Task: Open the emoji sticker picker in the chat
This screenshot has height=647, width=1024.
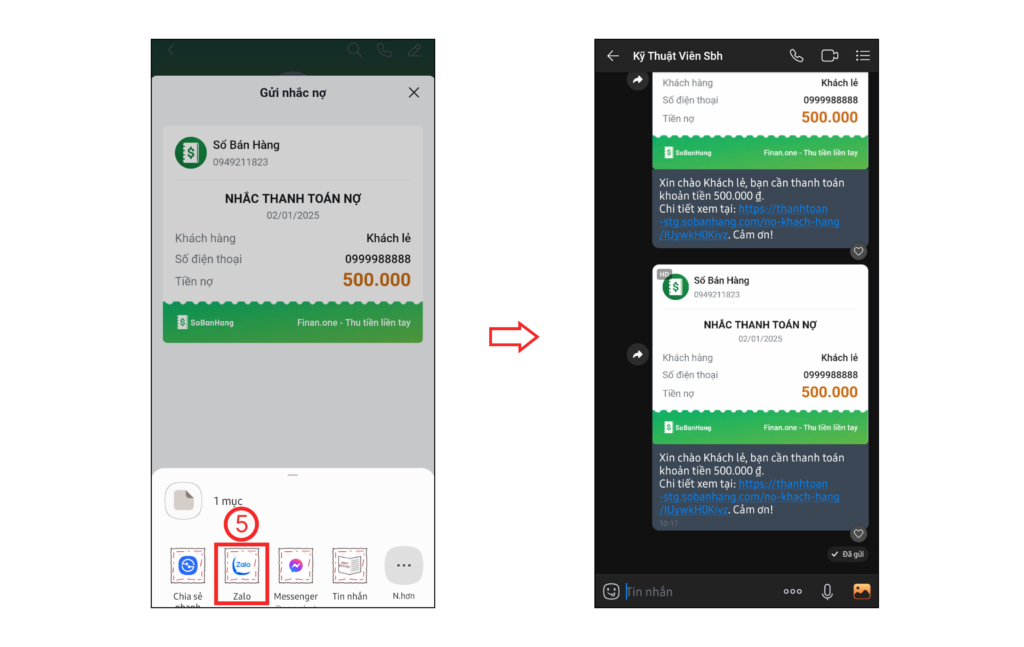Action: click(611, 592)
